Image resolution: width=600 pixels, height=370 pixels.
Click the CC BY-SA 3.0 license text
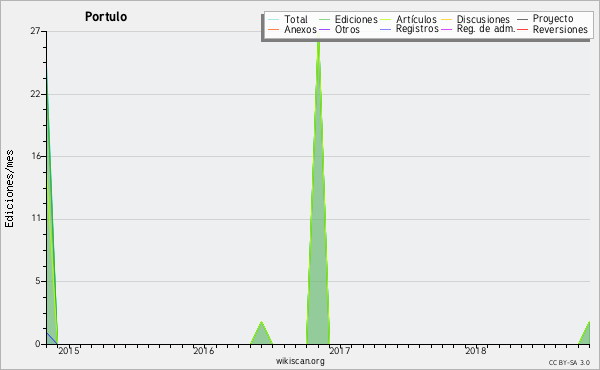[569, 362]
